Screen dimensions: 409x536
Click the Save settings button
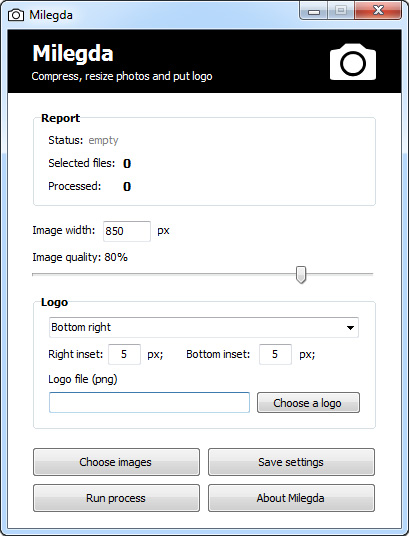click(x=291, y=462)
